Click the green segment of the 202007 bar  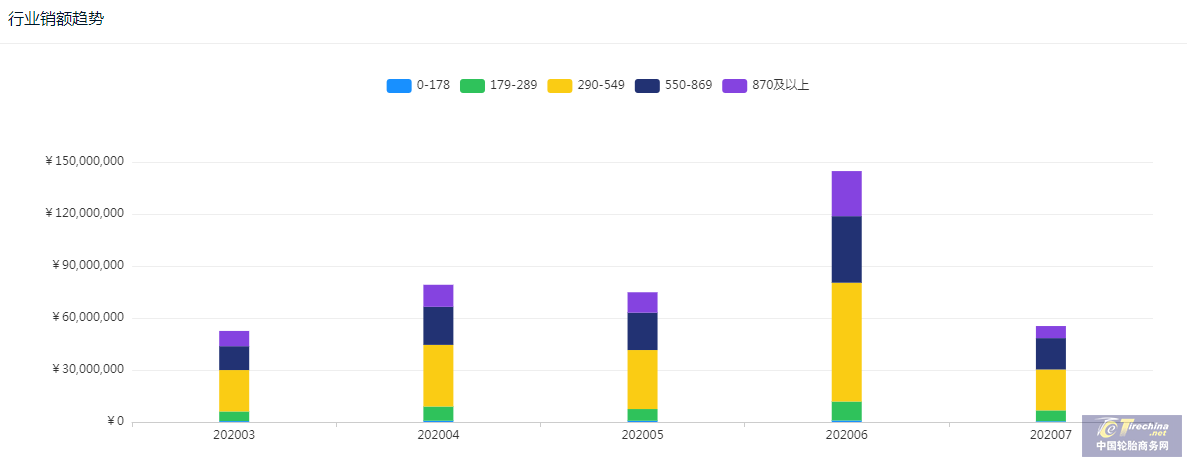(x=1051, y=416)
